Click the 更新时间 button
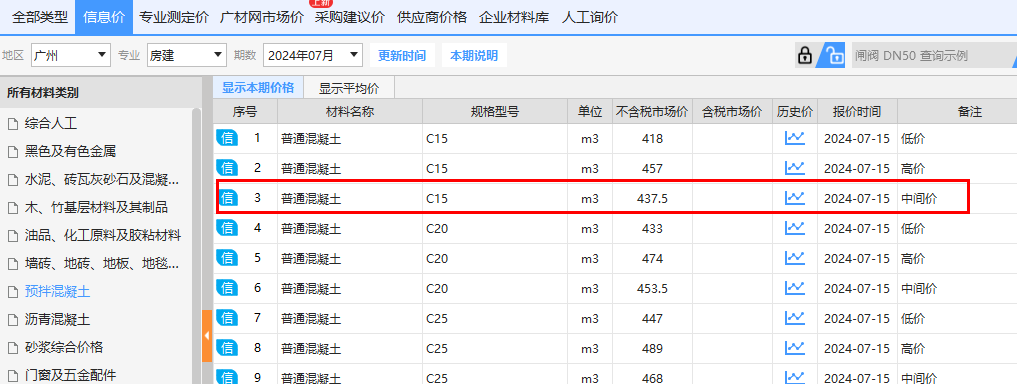1017x384 pixels. [402, 56]
